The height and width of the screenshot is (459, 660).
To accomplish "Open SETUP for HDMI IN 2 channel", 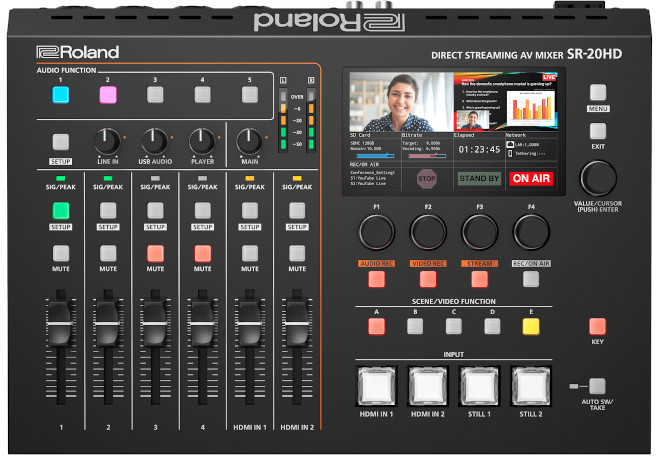I will (295, 210).
